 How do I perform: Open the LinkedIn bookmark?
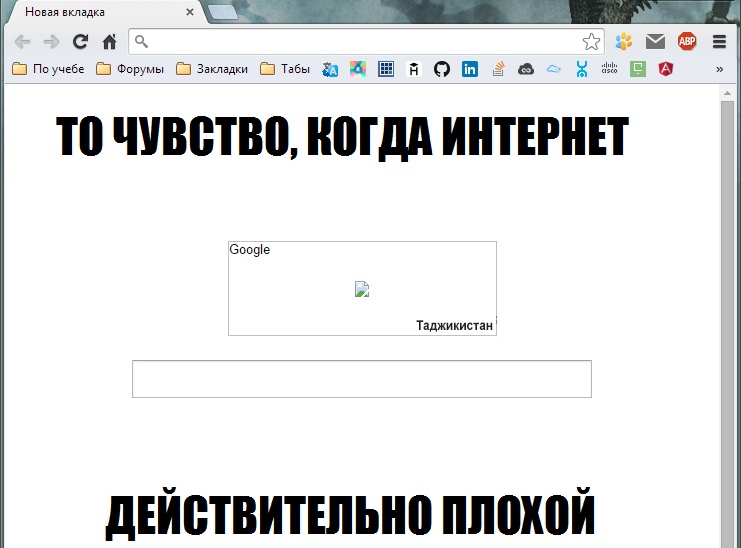(x=470, y=69)
